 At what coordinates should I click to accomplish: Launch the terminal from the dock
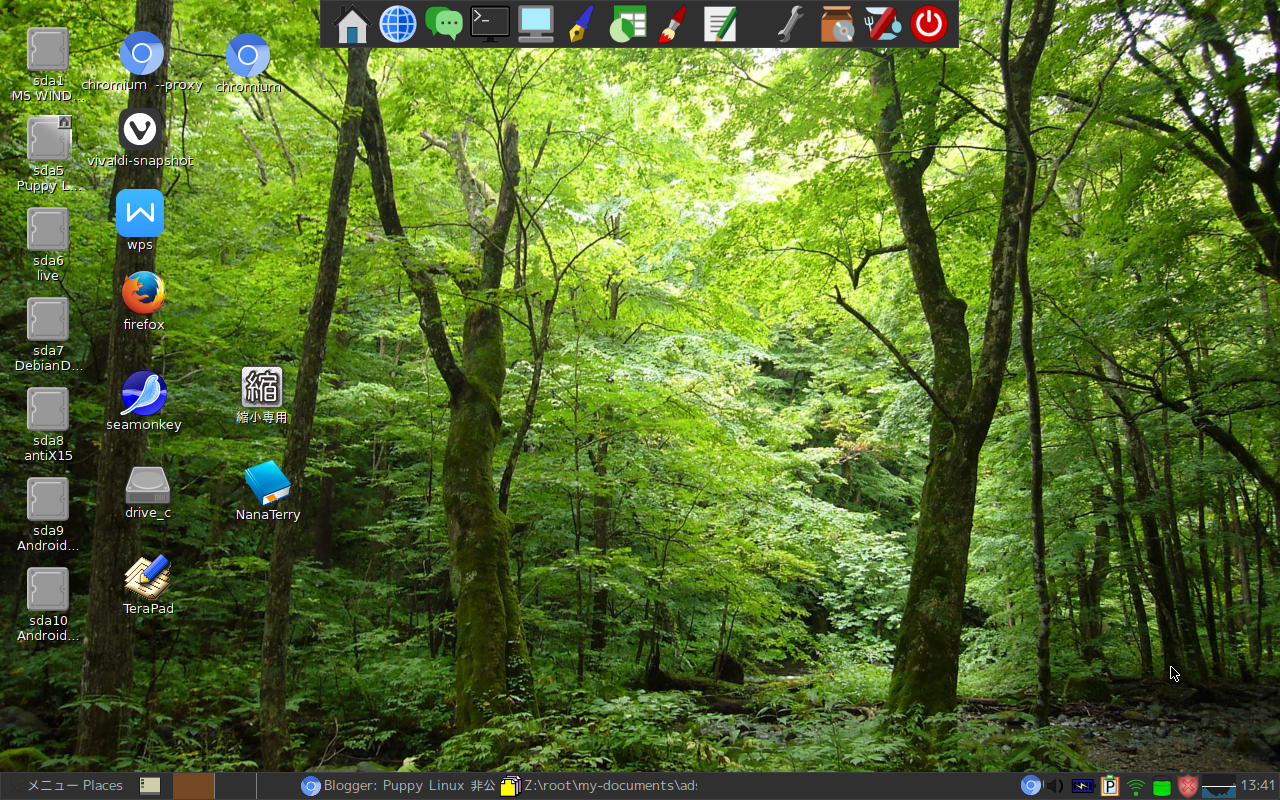pyautogui.click(x=490, y=24)
